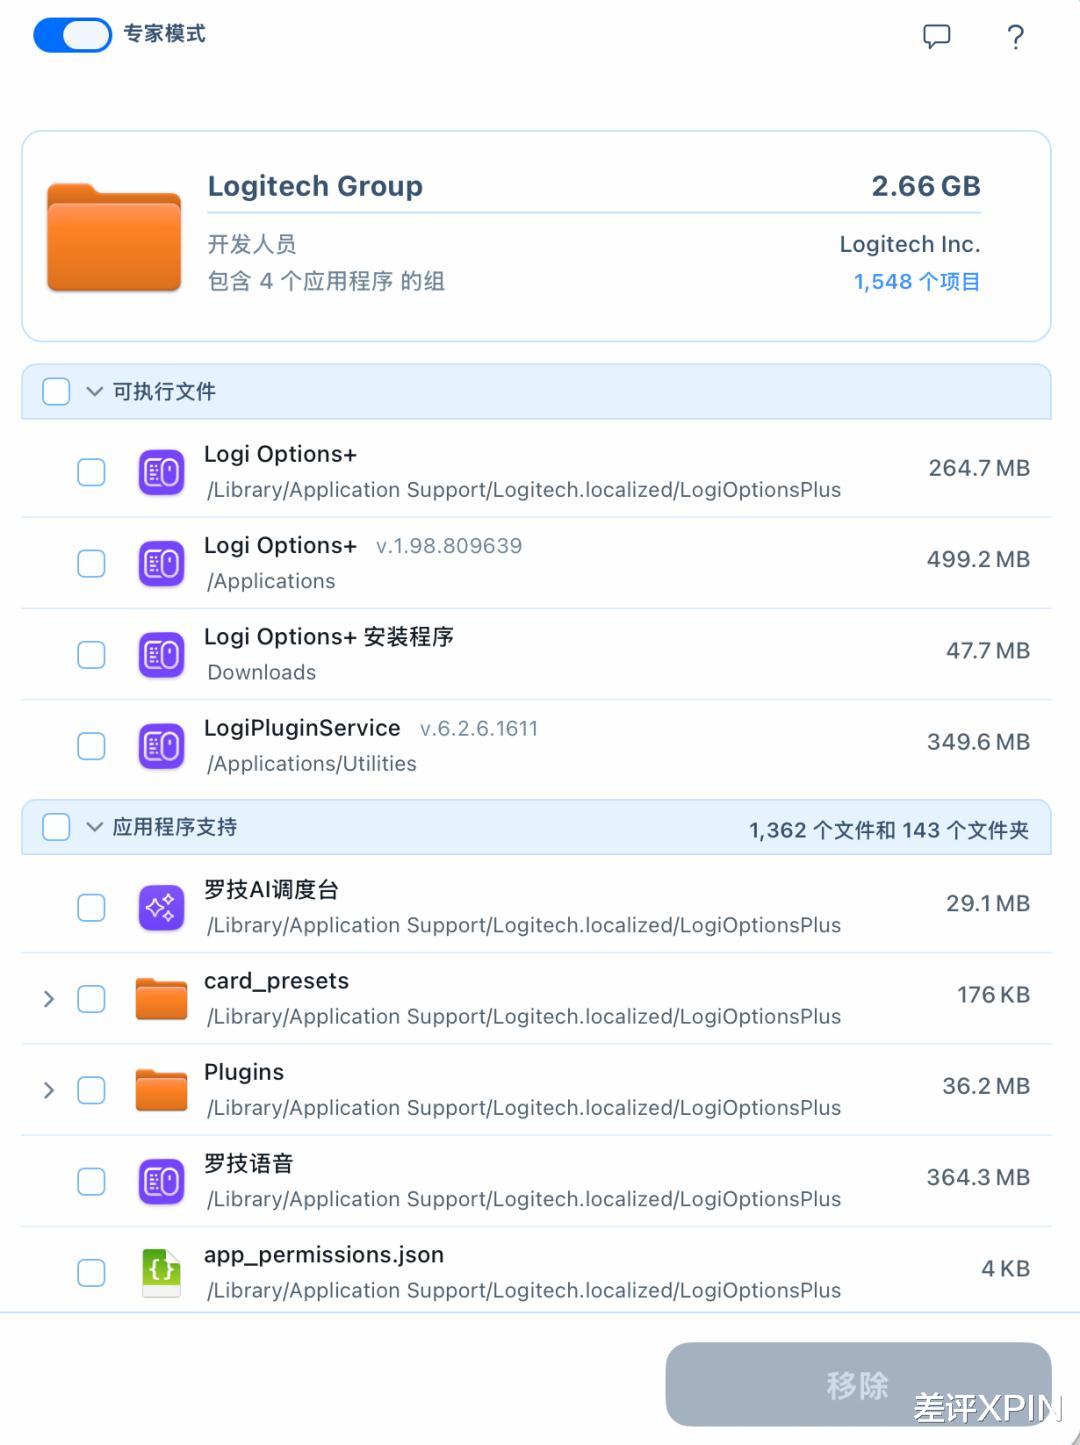Click the Logi Options+ icon in LogiOptionsPlus folder
1080x1445 pixels.
coord(161,472)
